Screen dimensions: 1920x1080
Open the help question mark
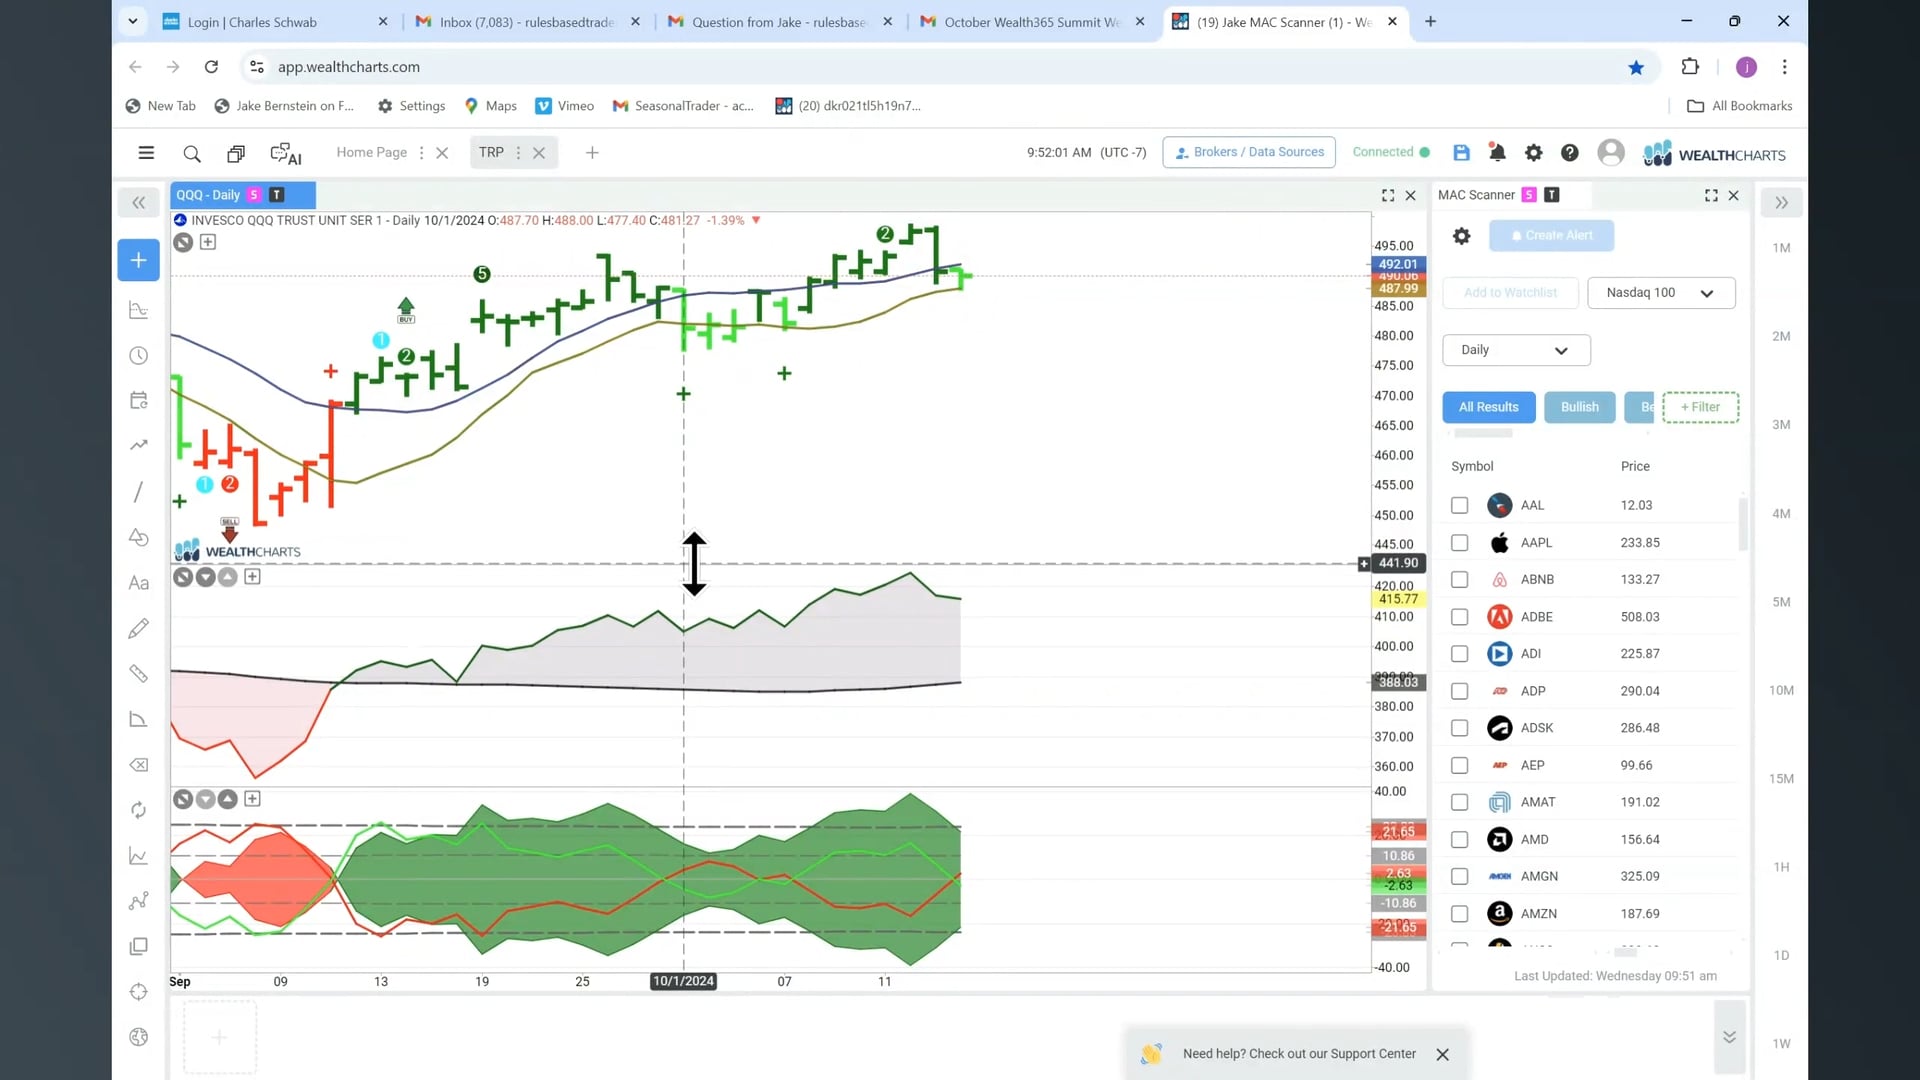pos(1570,153)
